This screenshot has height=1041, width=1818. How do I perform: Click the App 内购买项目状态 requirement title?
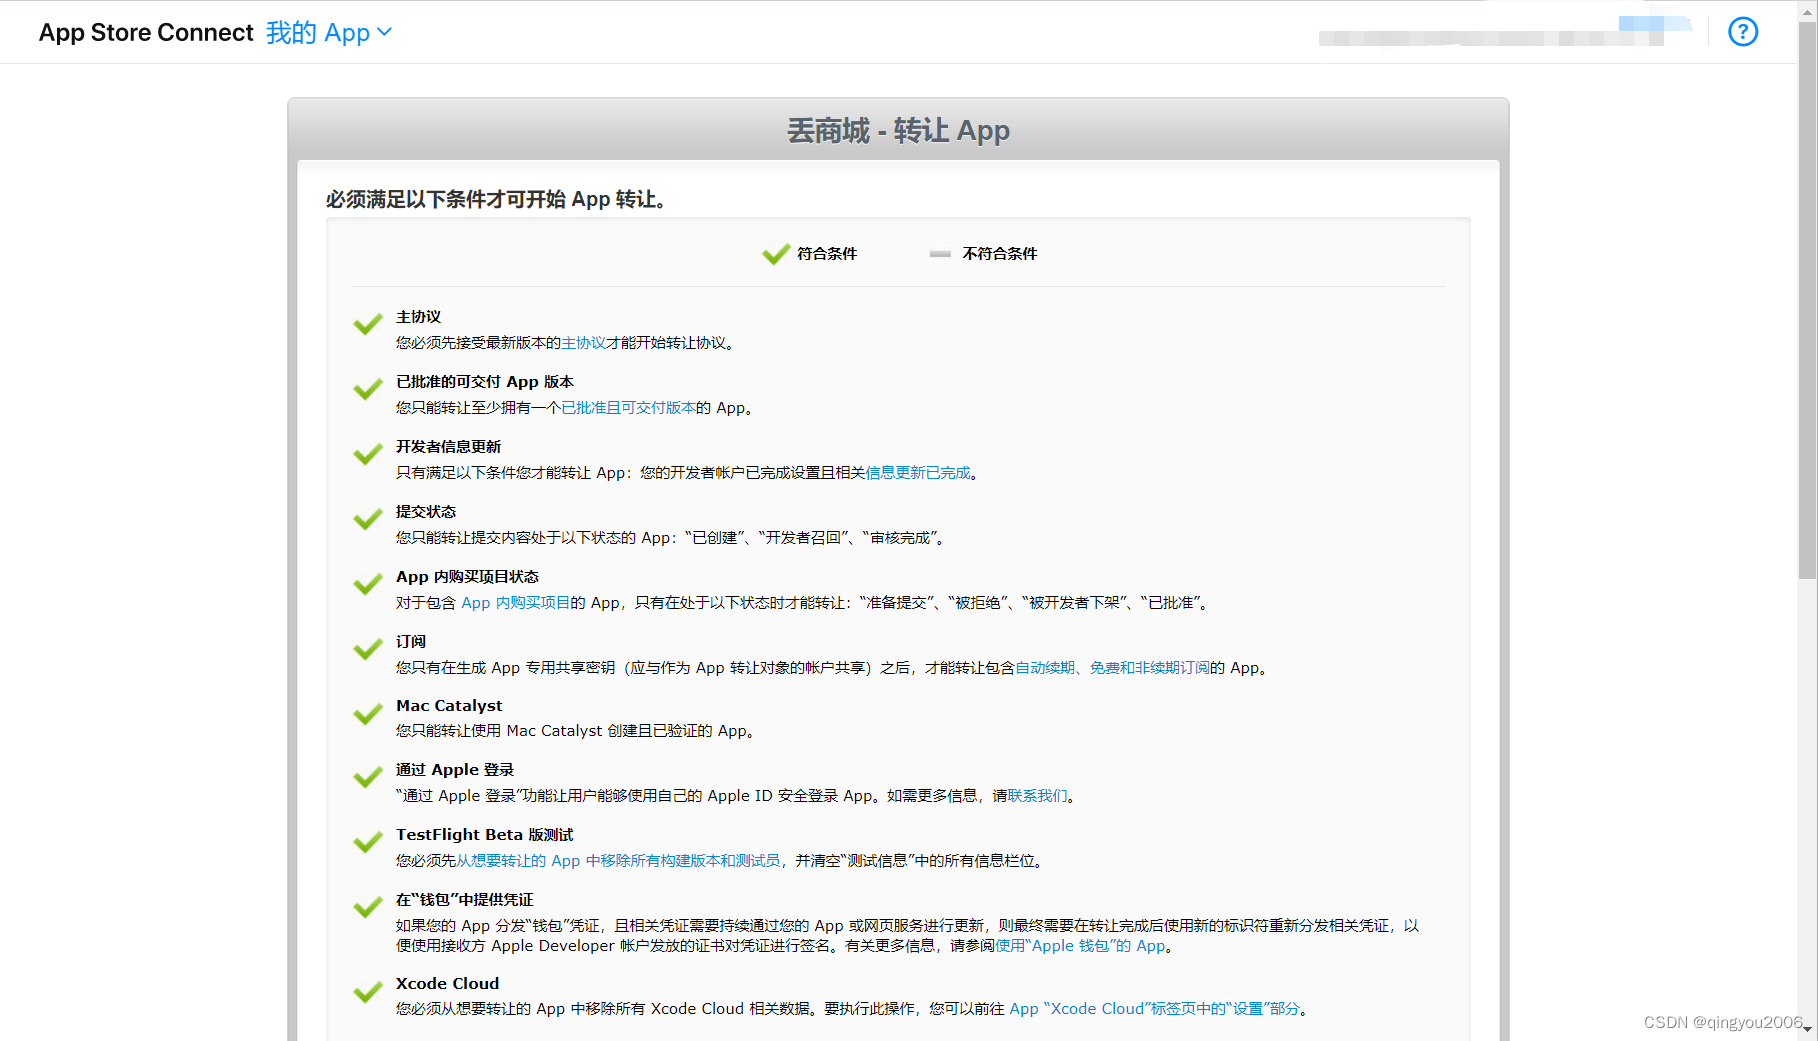click(x=467, y=577)
